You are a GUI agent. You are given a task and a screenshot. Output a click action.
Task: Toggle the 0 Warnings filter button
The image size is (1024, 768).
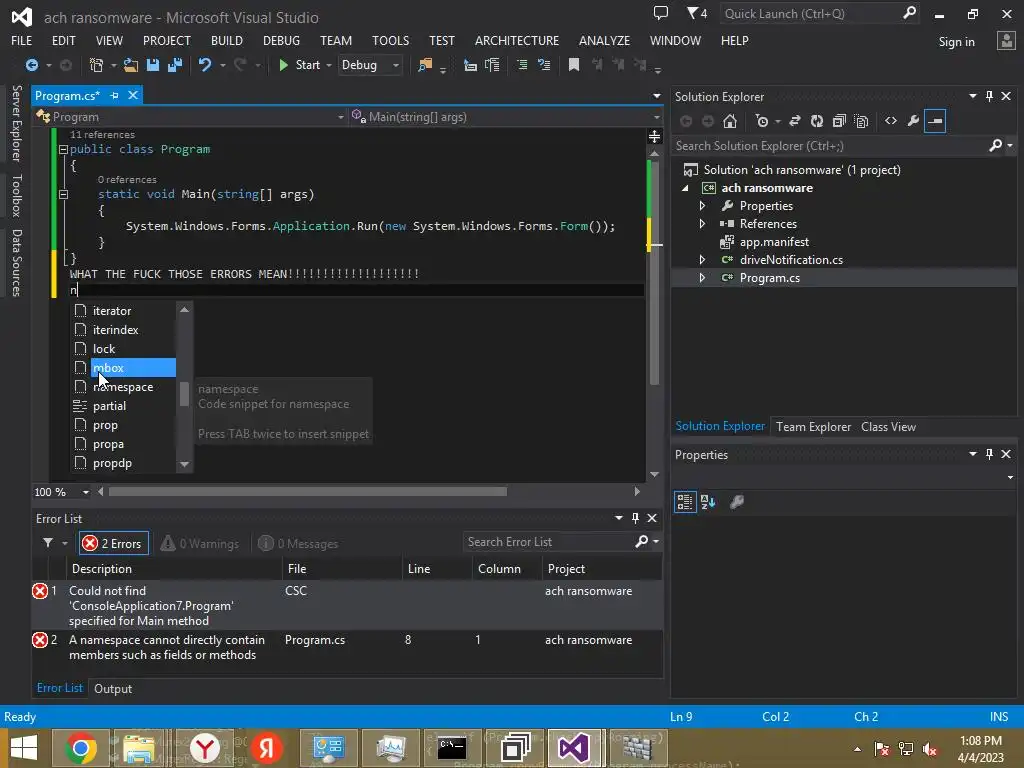pos(200,543)
